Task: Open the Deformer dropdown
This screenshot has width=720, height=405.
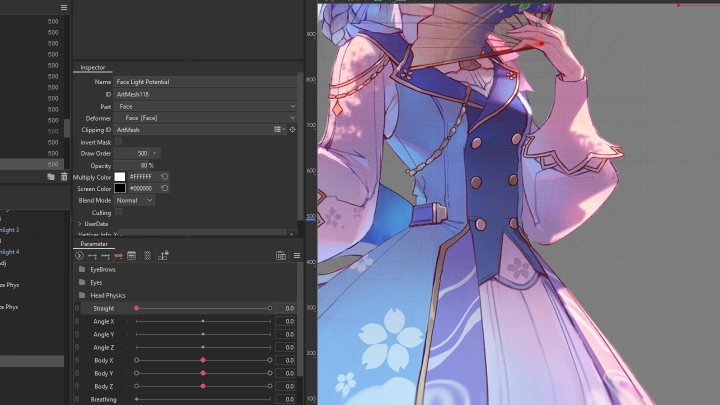Action: (205, 118)
